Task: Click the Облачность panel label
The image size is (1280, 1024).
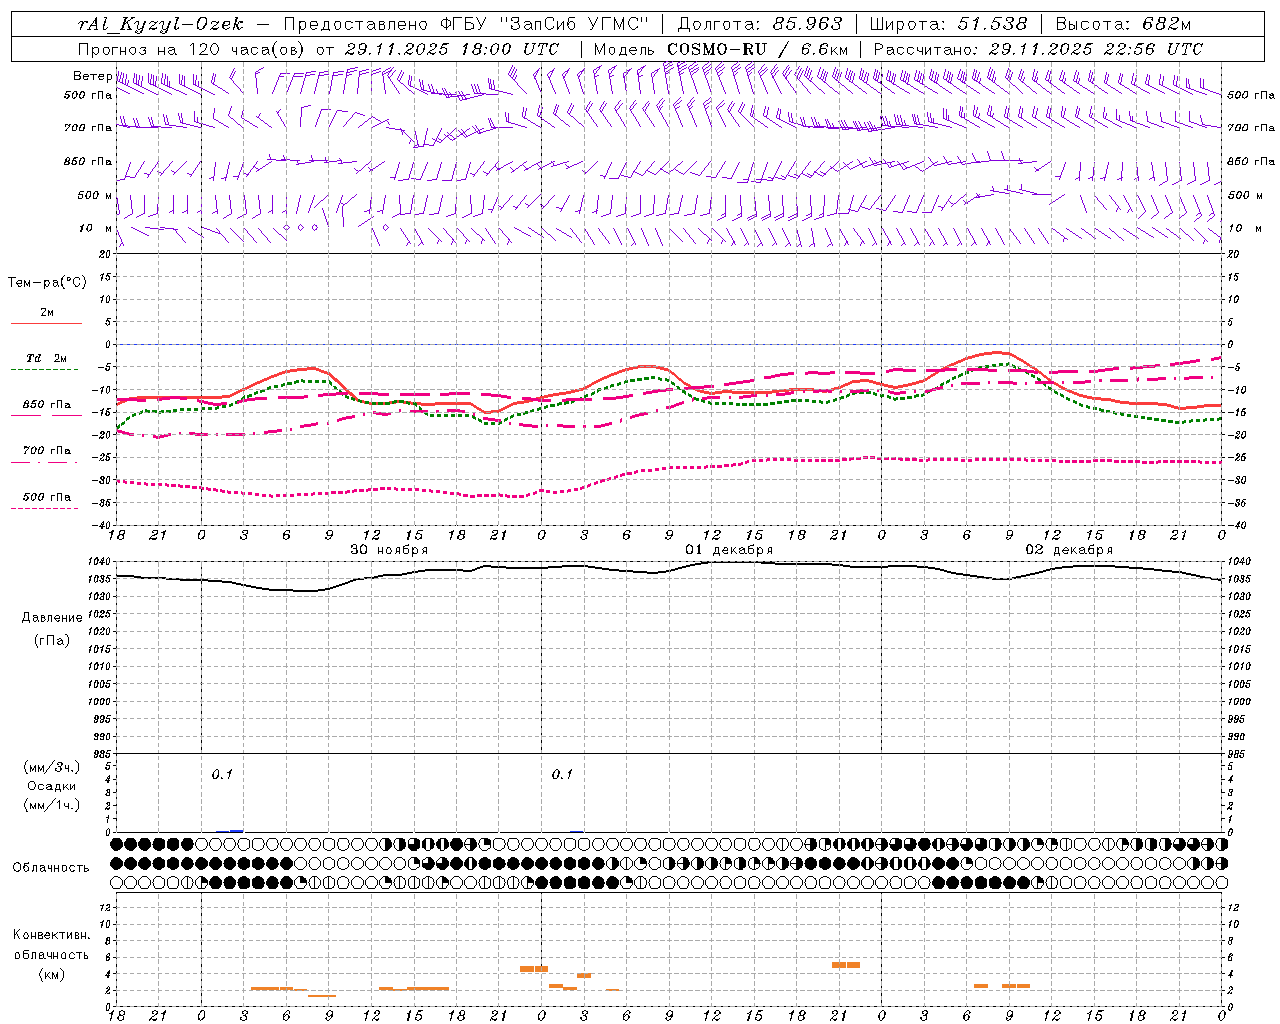Action: click(51, 868)
